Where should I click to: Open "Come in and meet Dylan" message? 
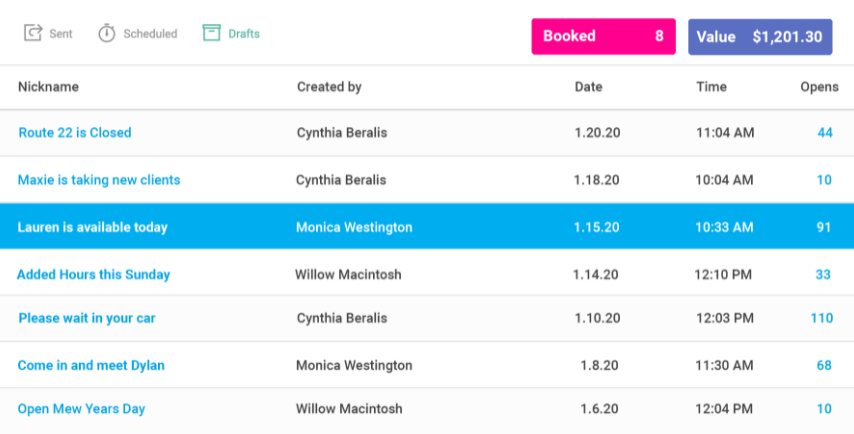(x=91, y=365)
